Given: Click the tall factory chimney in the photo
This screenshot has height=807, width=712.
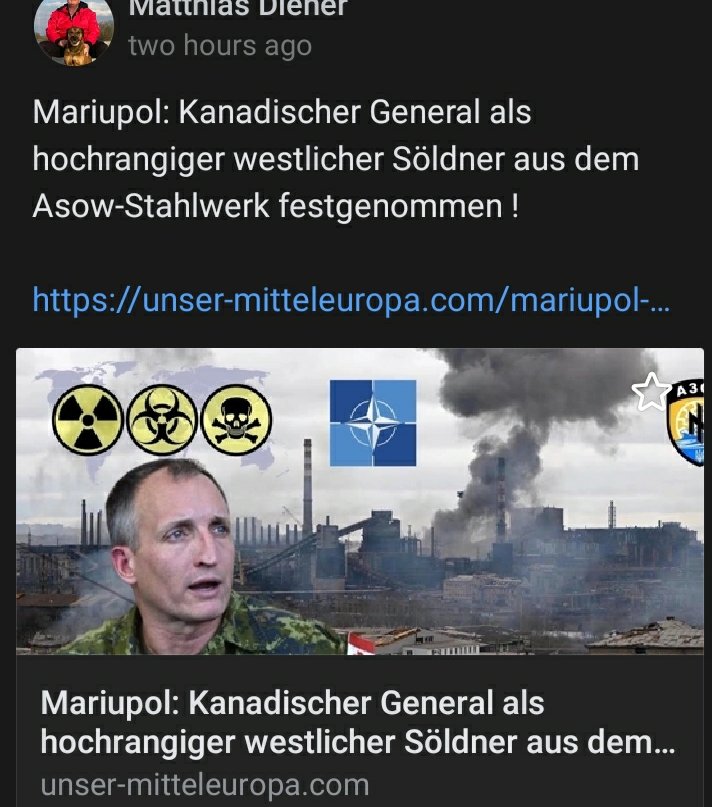Looking at the screenshot, I should coord(307,486).
